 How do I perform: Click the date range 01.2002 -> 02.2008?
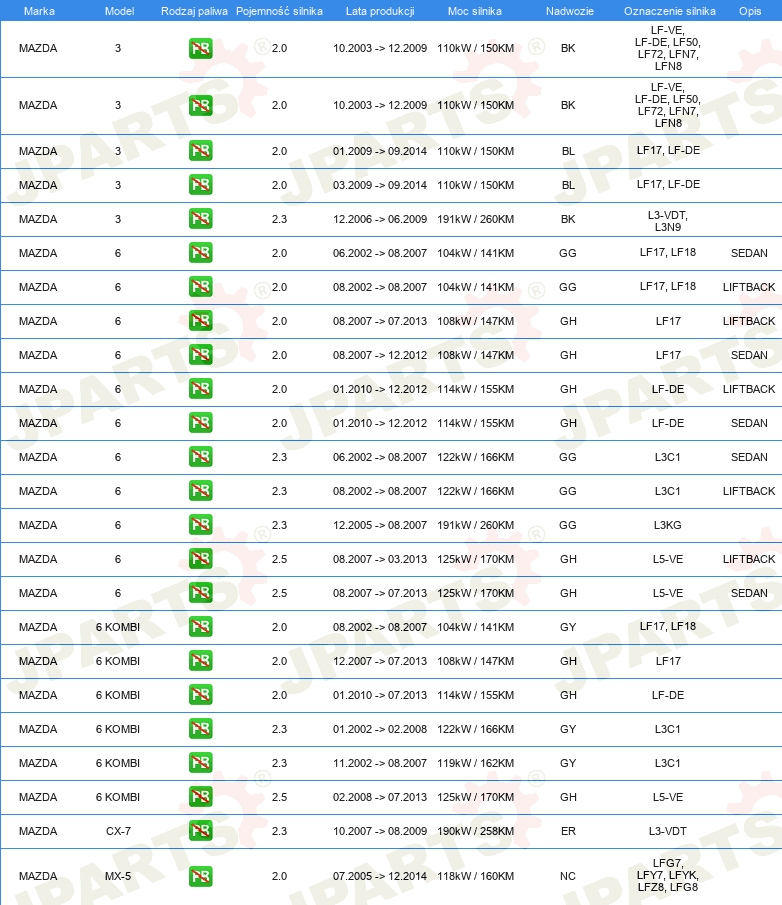coord(380,729)
